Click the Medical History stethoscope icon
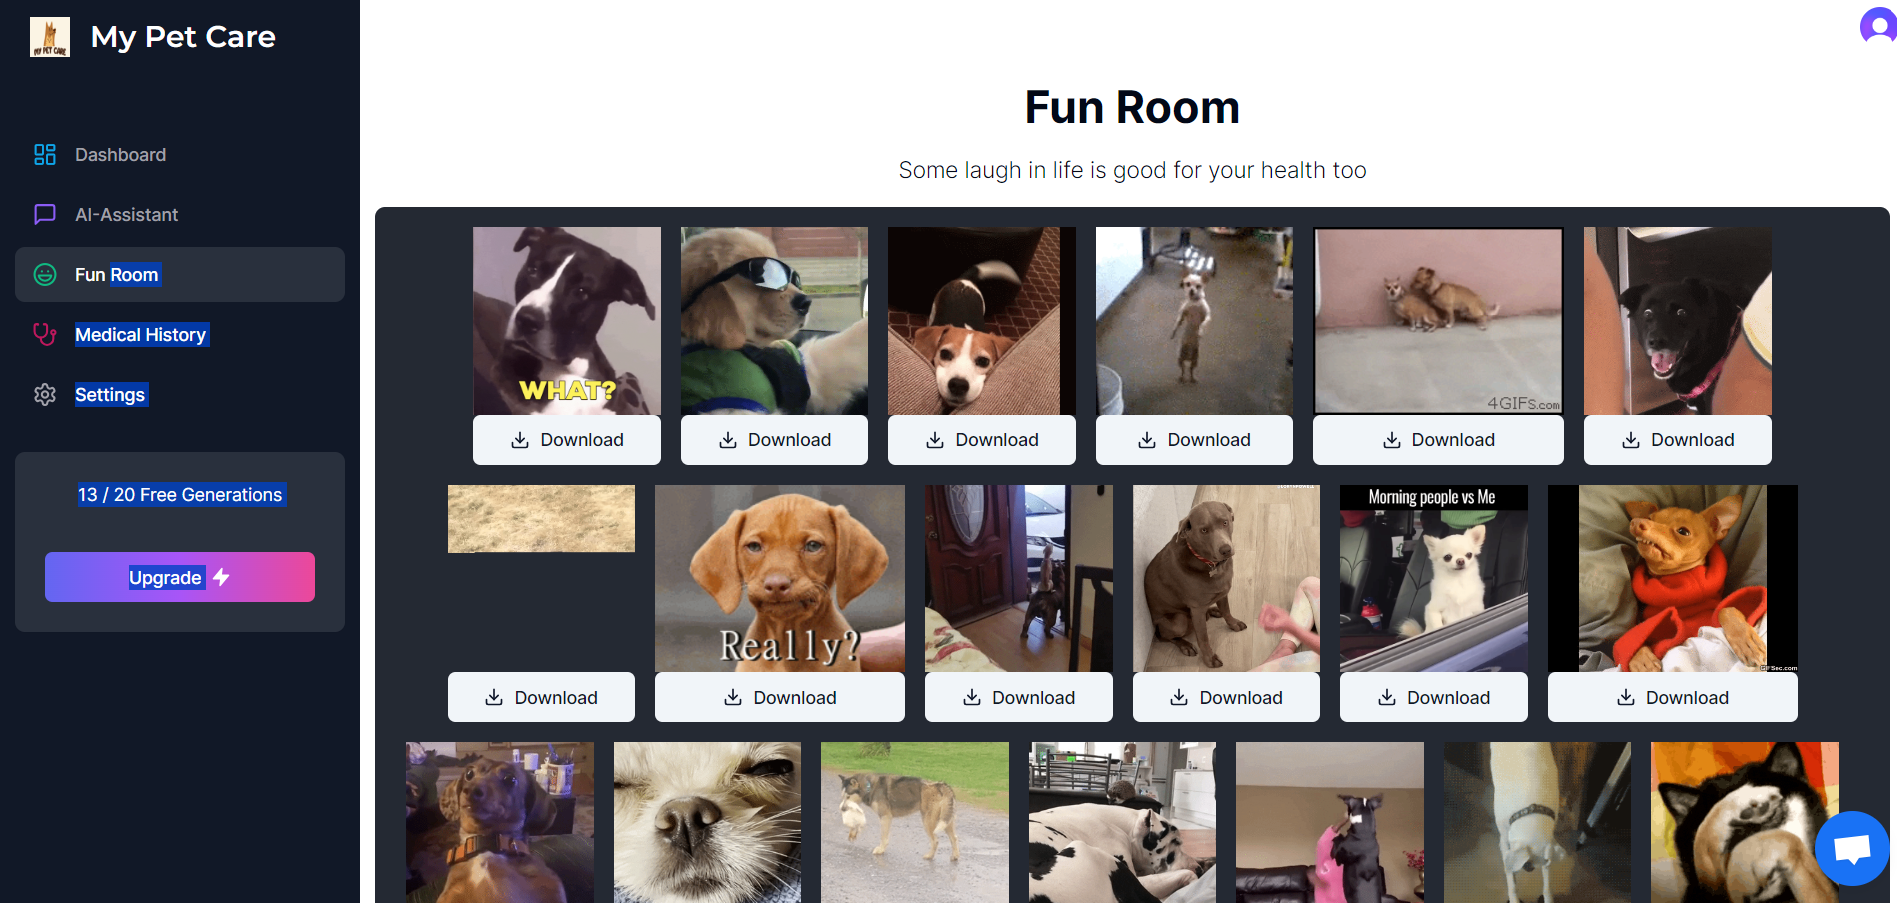Image resolution: width=1897 pixels, height=903 pixels. [x=45, y=335]
